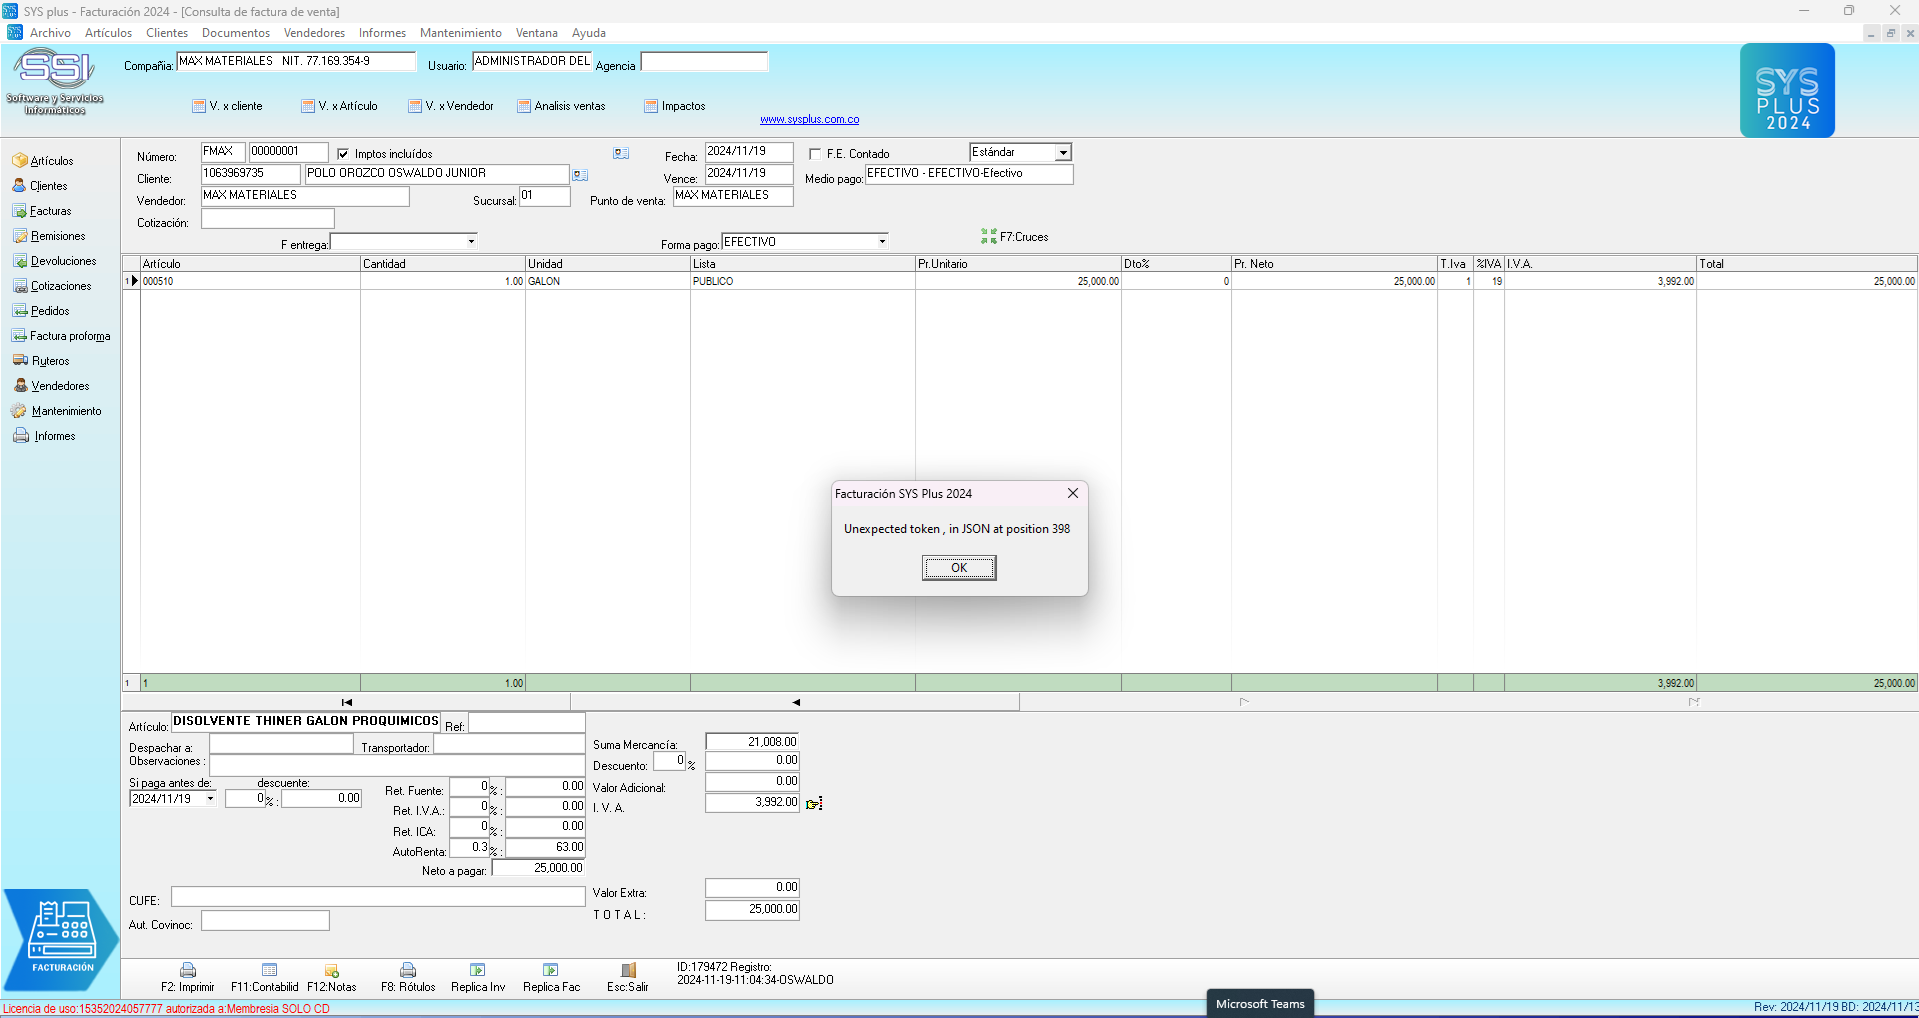Click the Despachar a input field
This screenshot has height=1018, width=1919.
pos(281,744)
